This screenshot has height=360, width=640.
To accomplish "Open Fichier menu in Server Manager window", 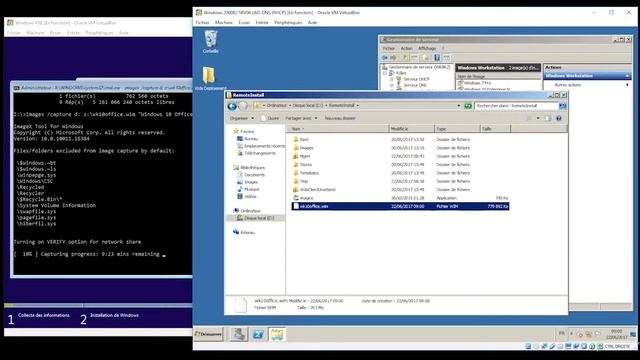I will tap(389, 49).
